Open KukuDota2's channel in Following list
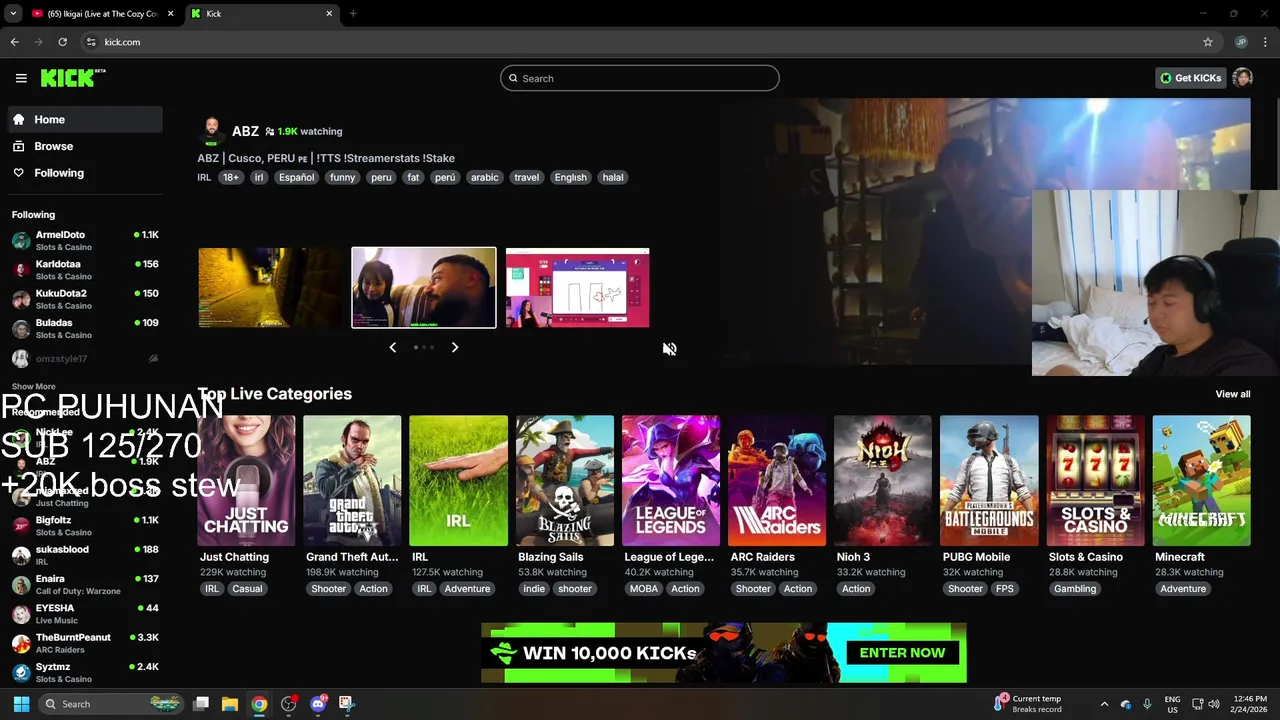 point(85,299)
